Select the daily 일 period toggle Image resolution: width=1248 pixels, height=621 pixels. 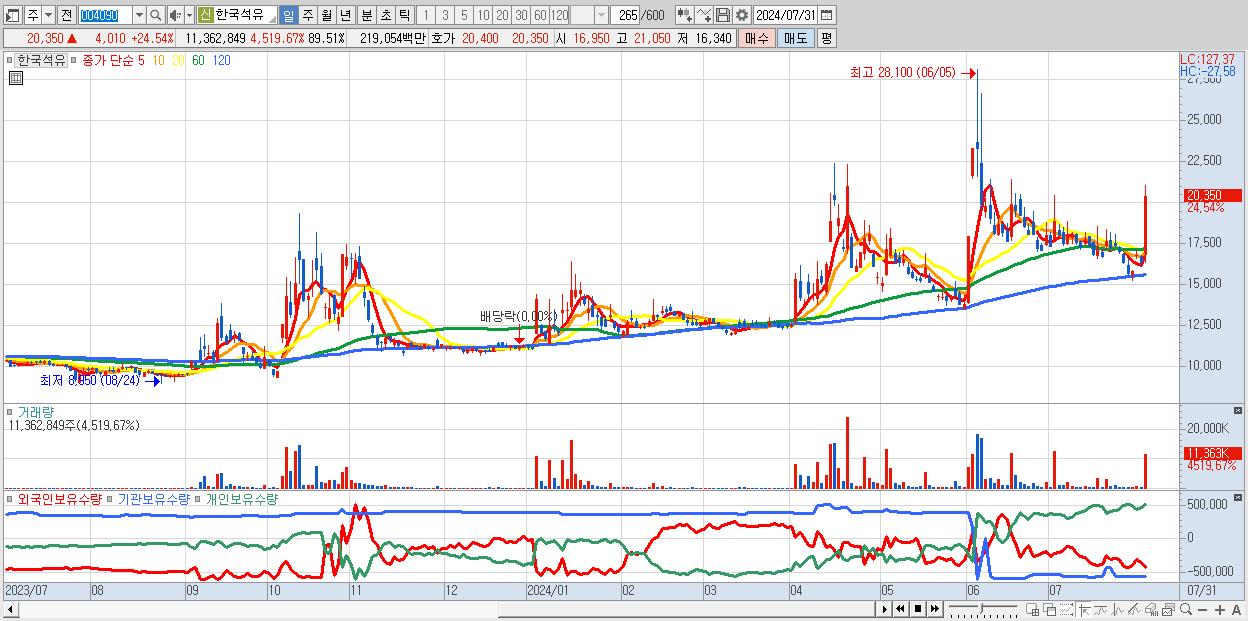pos(288,15)
